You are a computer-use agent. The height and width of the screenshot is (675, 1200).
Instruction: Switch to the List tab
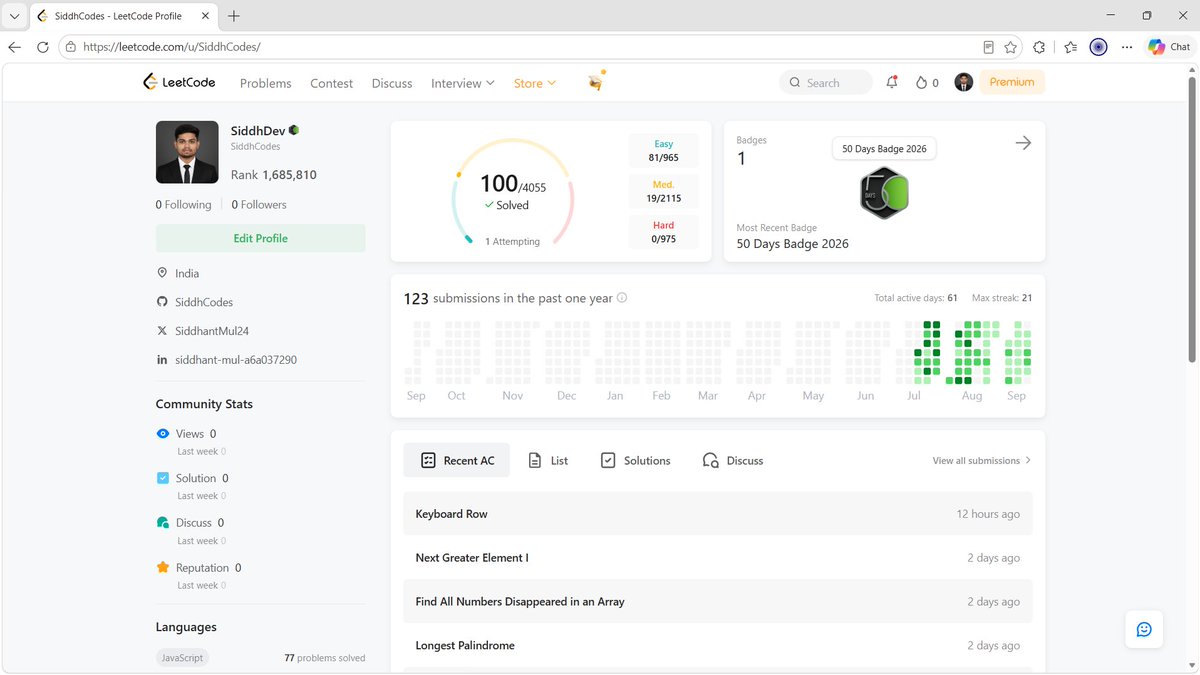[x=548, y=460]
